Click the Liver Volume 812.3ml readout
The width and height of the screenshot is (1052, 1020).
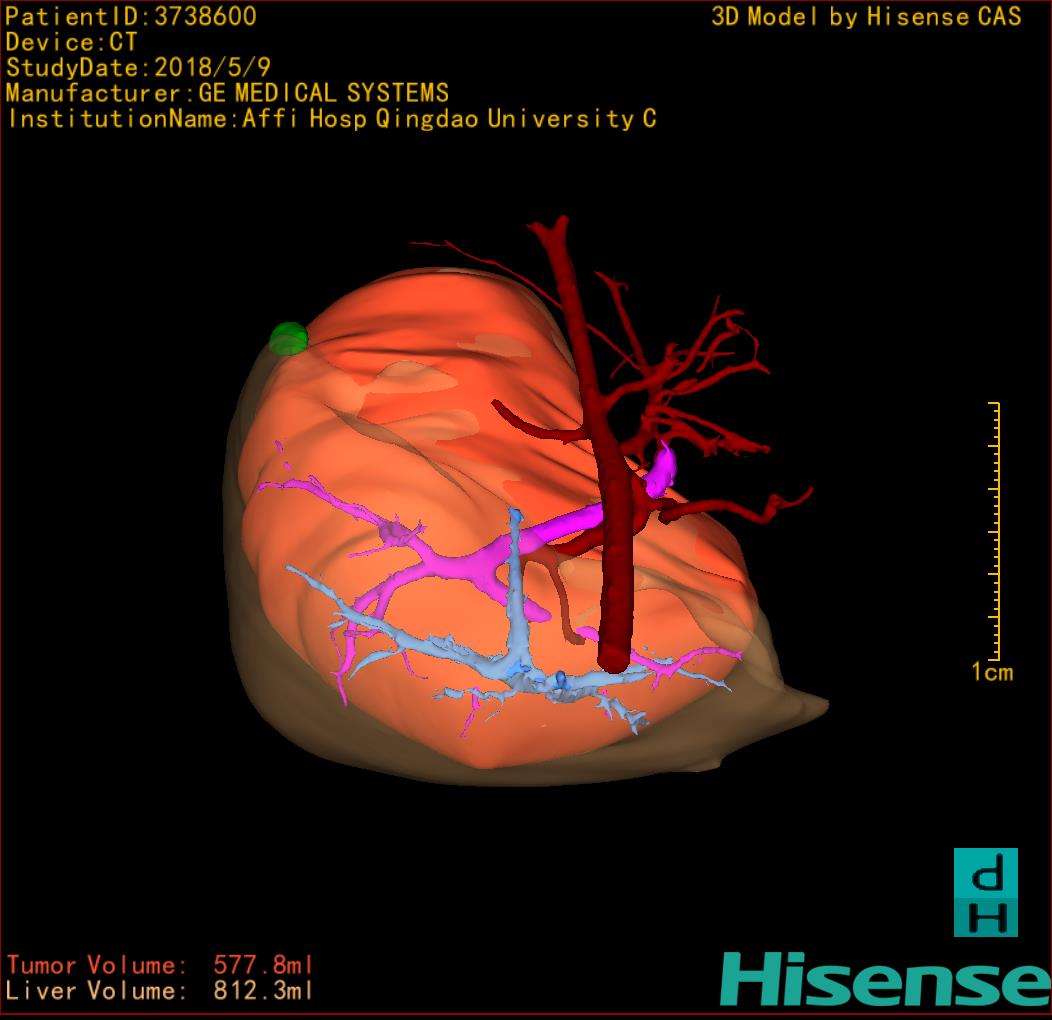[160, 990]
